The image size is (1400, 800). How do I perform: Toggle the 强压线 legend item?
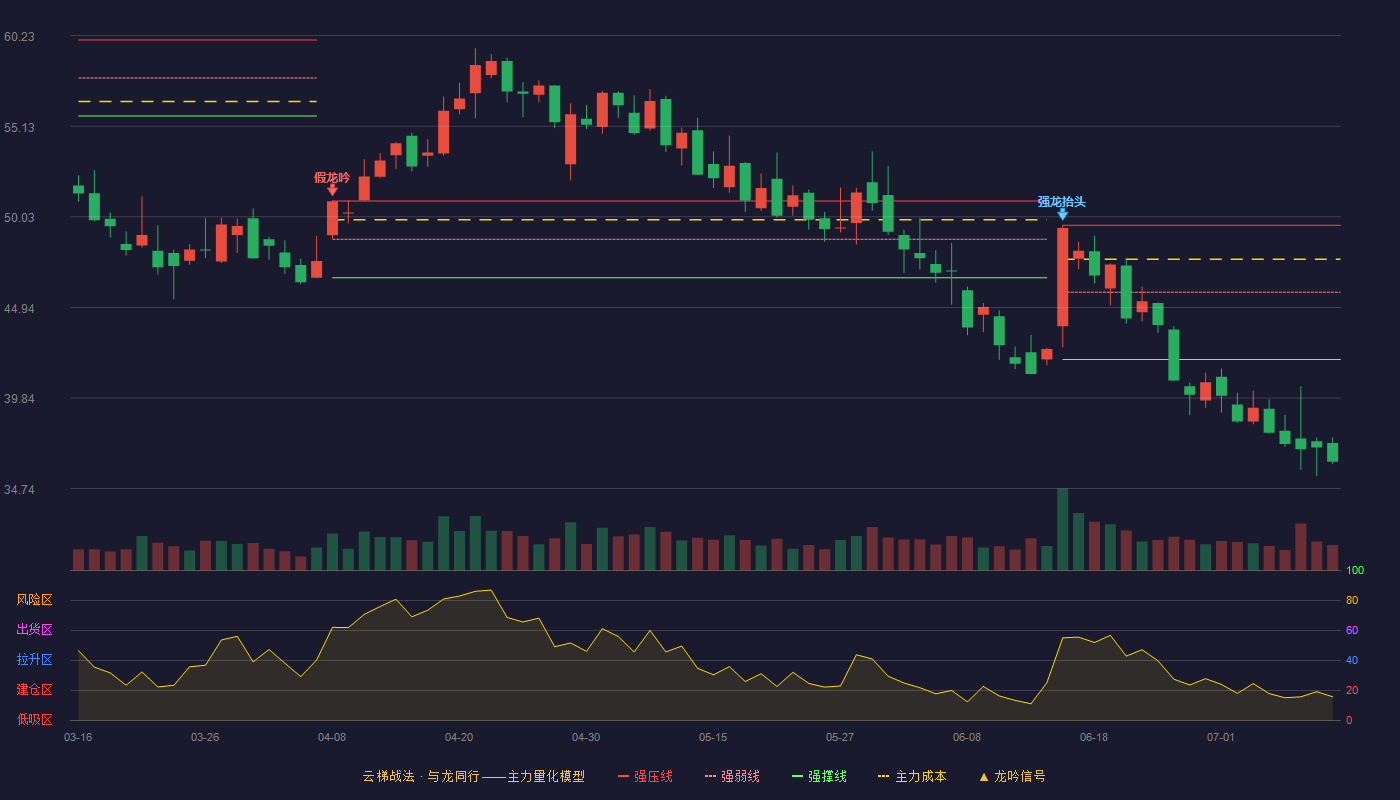(645, 776)
